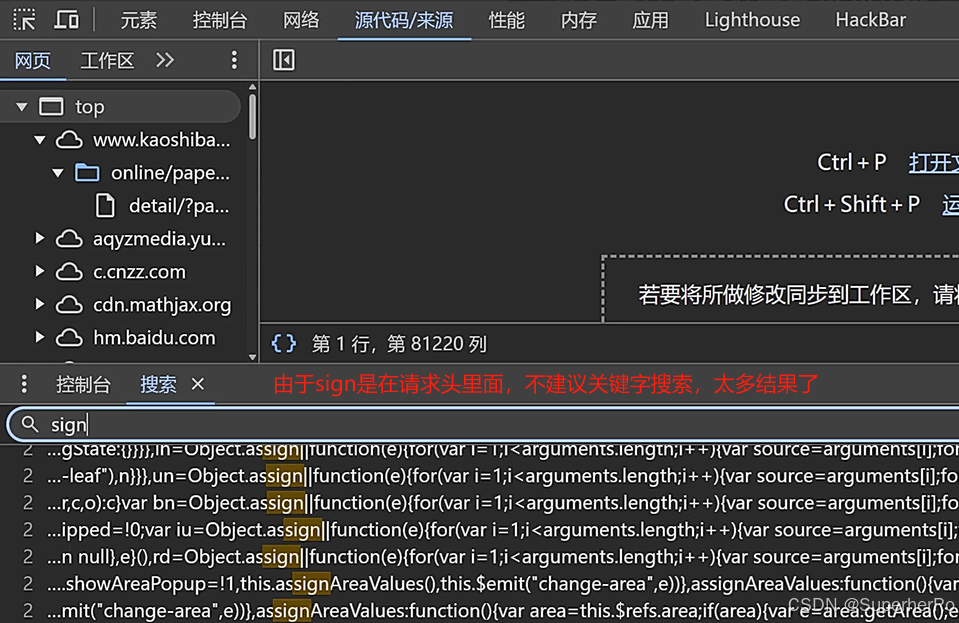Click the navigator scrollbar thumb
The image size is (959, 623).
click(x=252, y=115)
